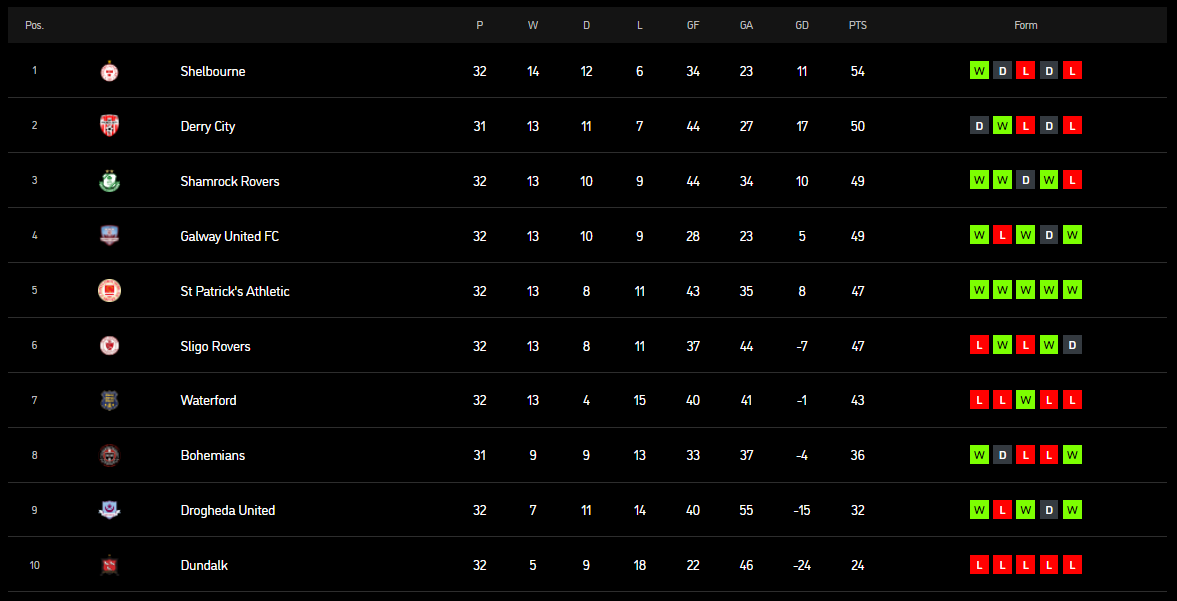1177x601 pixels.
Task: Click the Galway United FC crest
Action: point(110,236)
